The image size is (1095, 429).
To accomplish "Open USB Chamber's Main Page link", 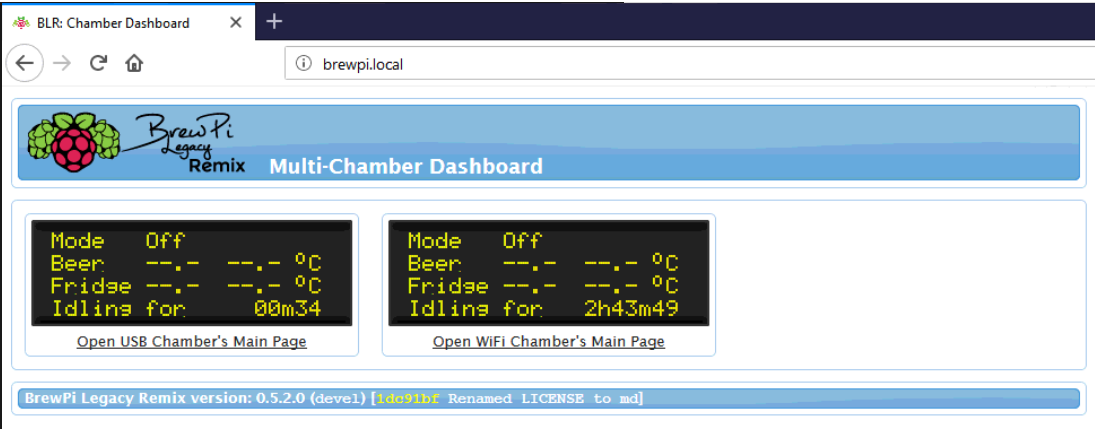I will (x=191, y=342).
